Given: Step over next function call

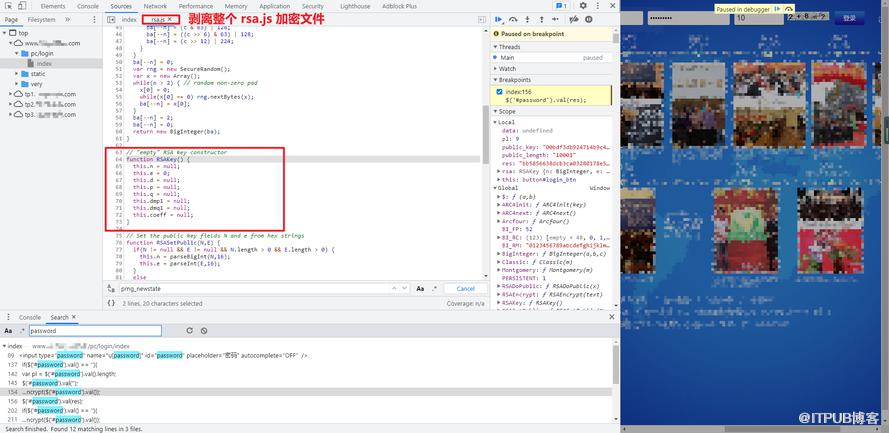Looking at the screenshot, I should (x=513, y=19).
